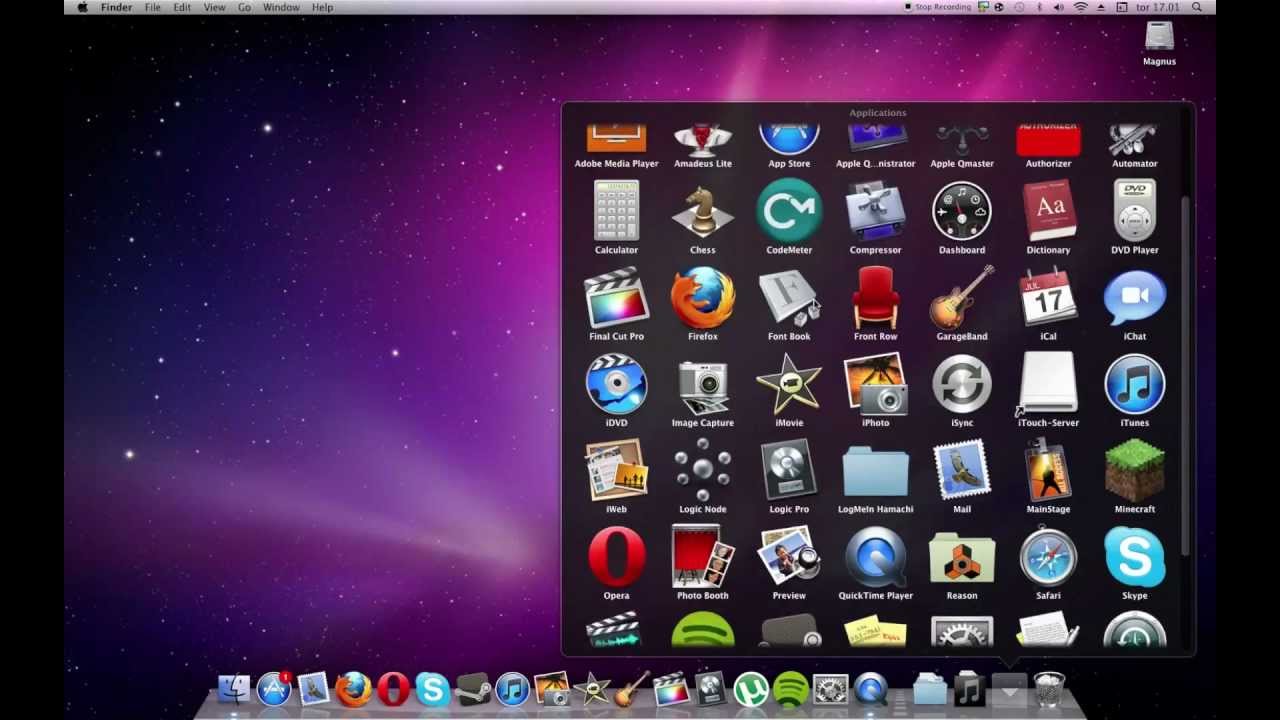Open iDVD in the Applications stack
This screenshot has width=1280, height=720.
pos(616,385)
